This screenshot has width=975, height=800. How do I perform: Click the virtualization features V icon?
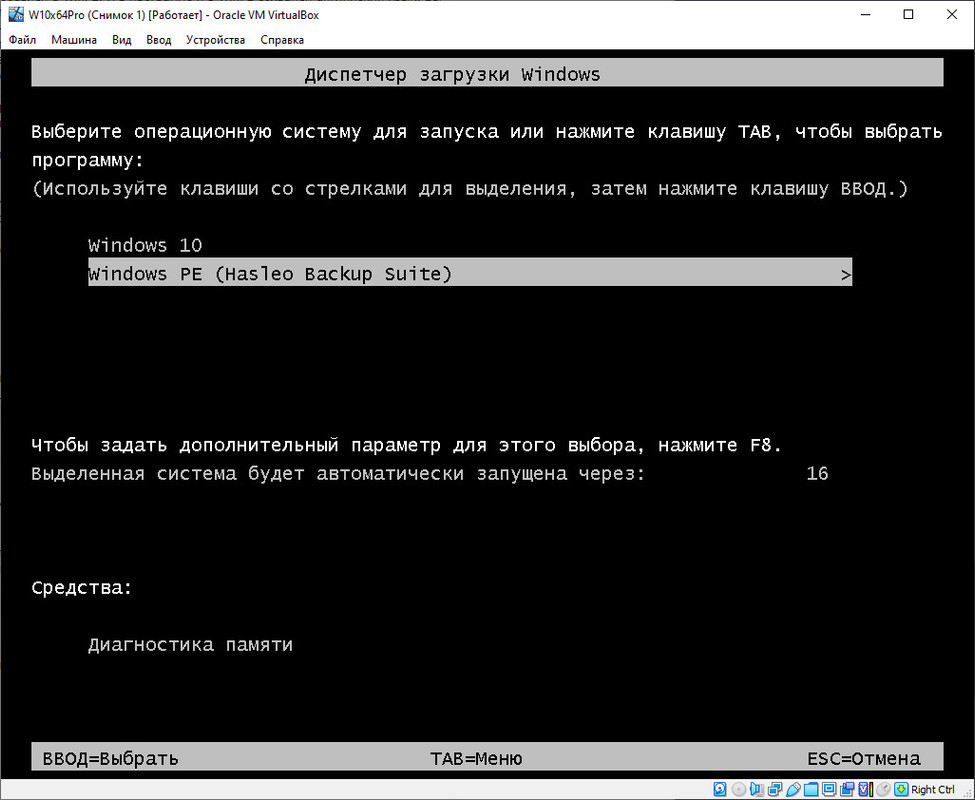tap(865, 789)
